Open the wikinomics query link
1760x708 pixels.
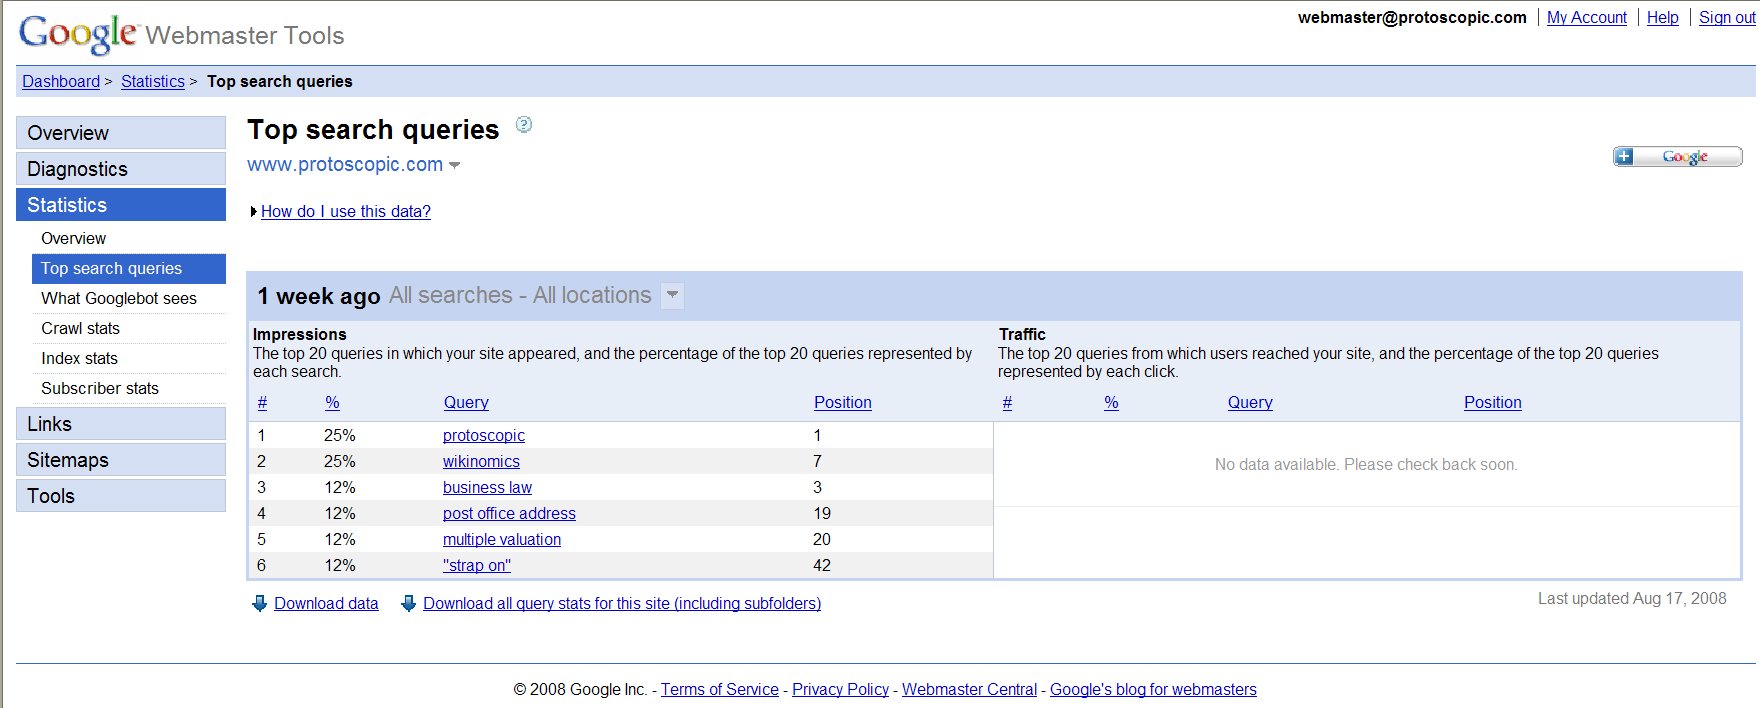pos(481,461)
